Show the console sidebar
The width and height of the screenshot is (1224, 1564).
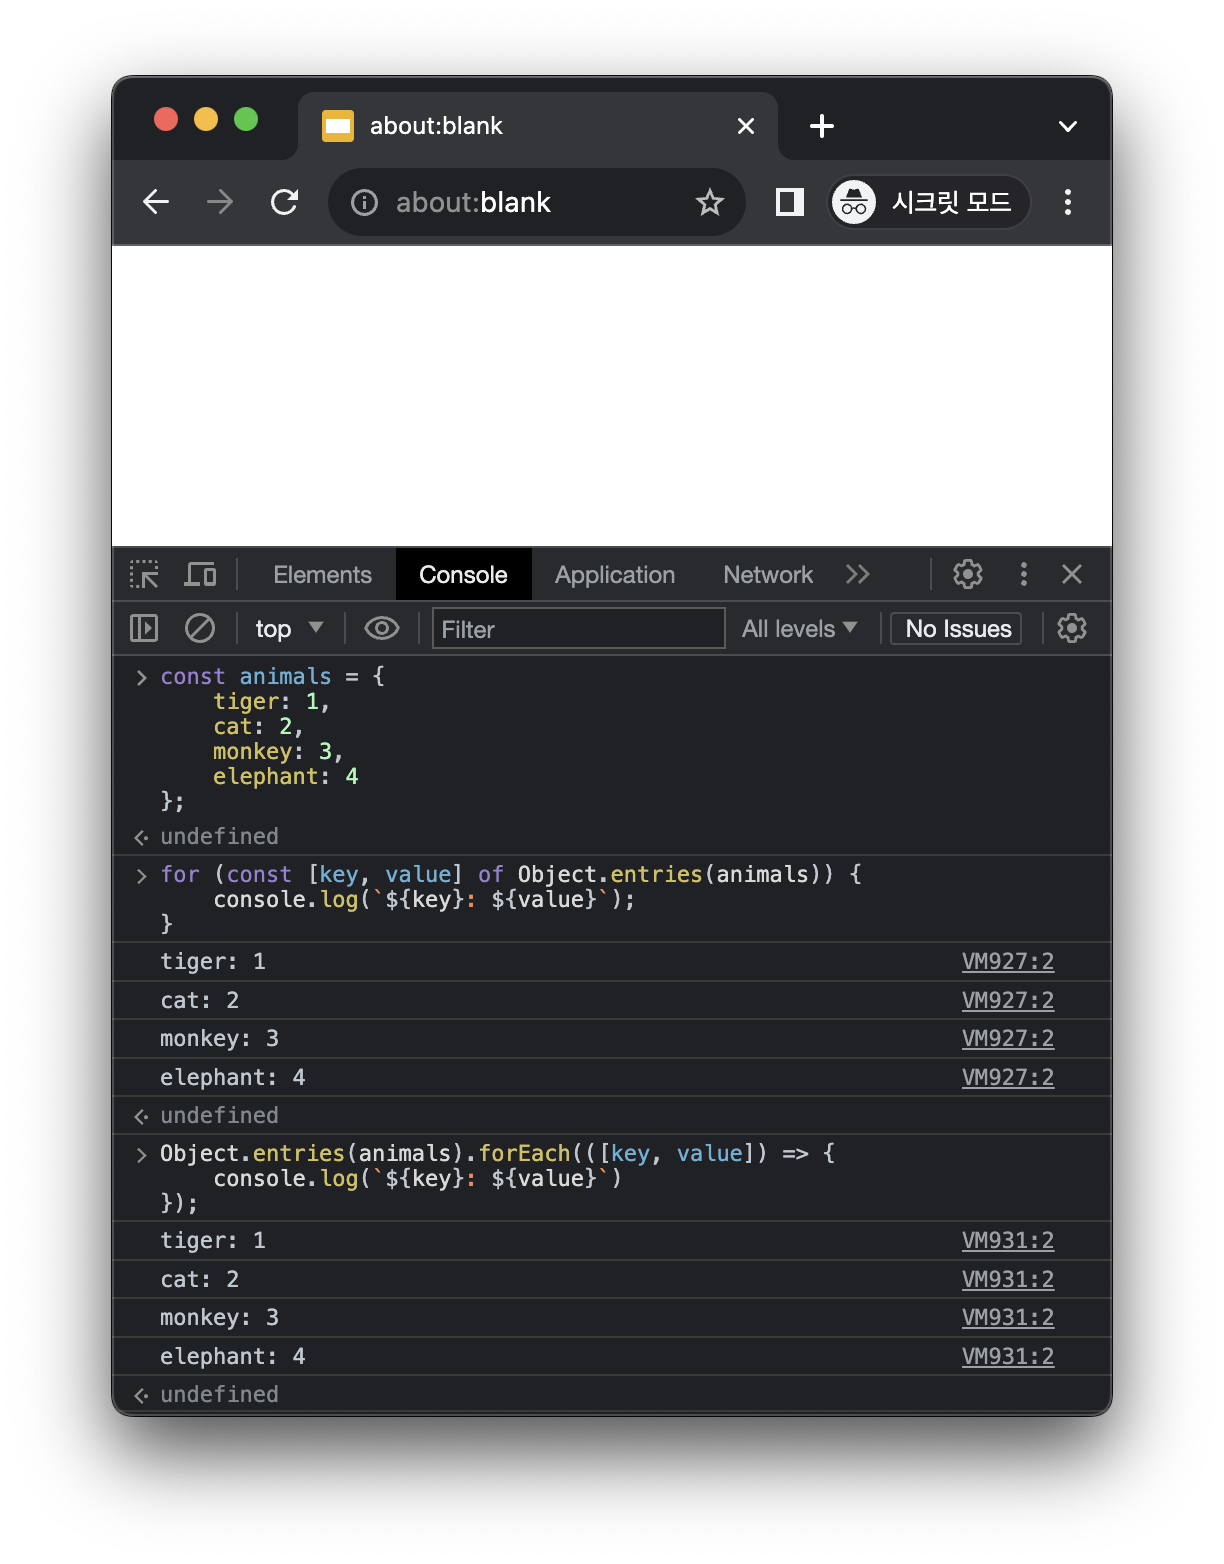pyautogui.click(x=144, y=628)
